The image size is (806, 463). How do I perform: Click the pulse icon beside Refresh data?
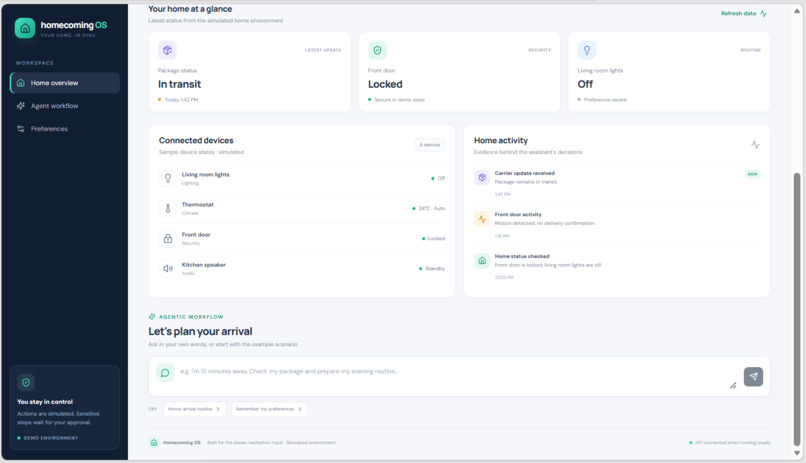pyautogui.click(x=763, y=13)
